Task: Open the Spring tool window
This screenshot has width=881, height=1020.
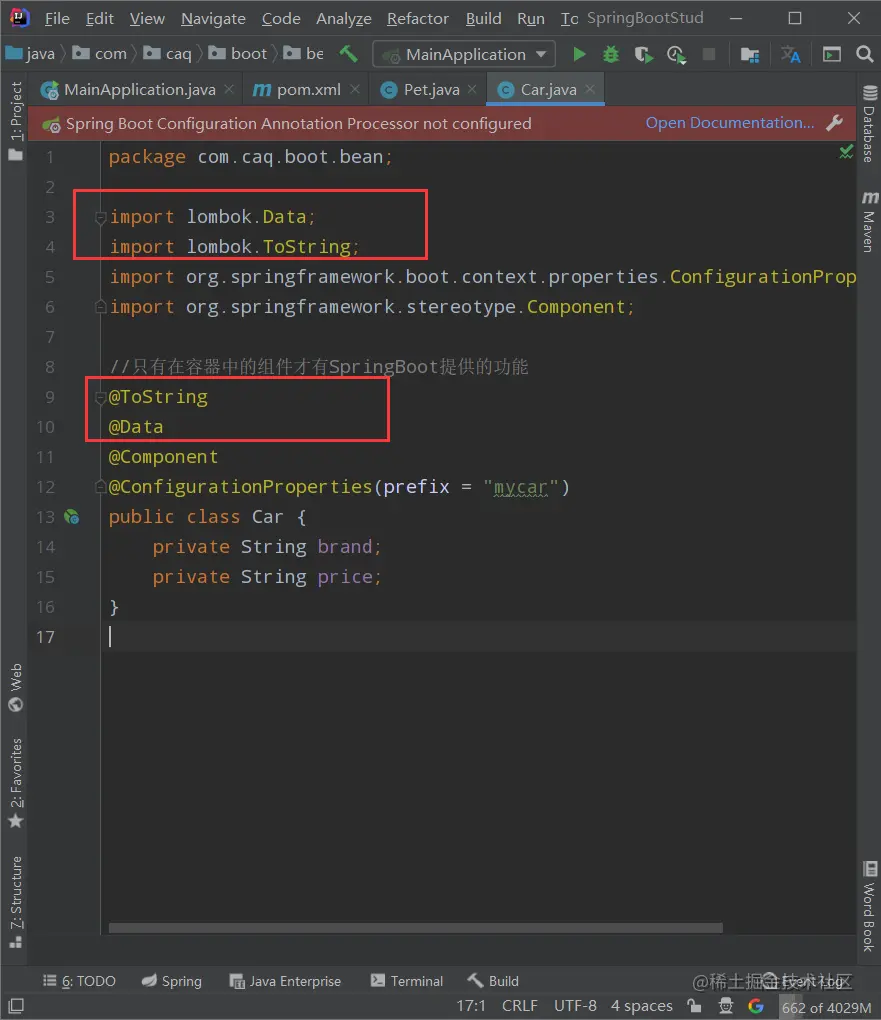Action: [172, 981]
